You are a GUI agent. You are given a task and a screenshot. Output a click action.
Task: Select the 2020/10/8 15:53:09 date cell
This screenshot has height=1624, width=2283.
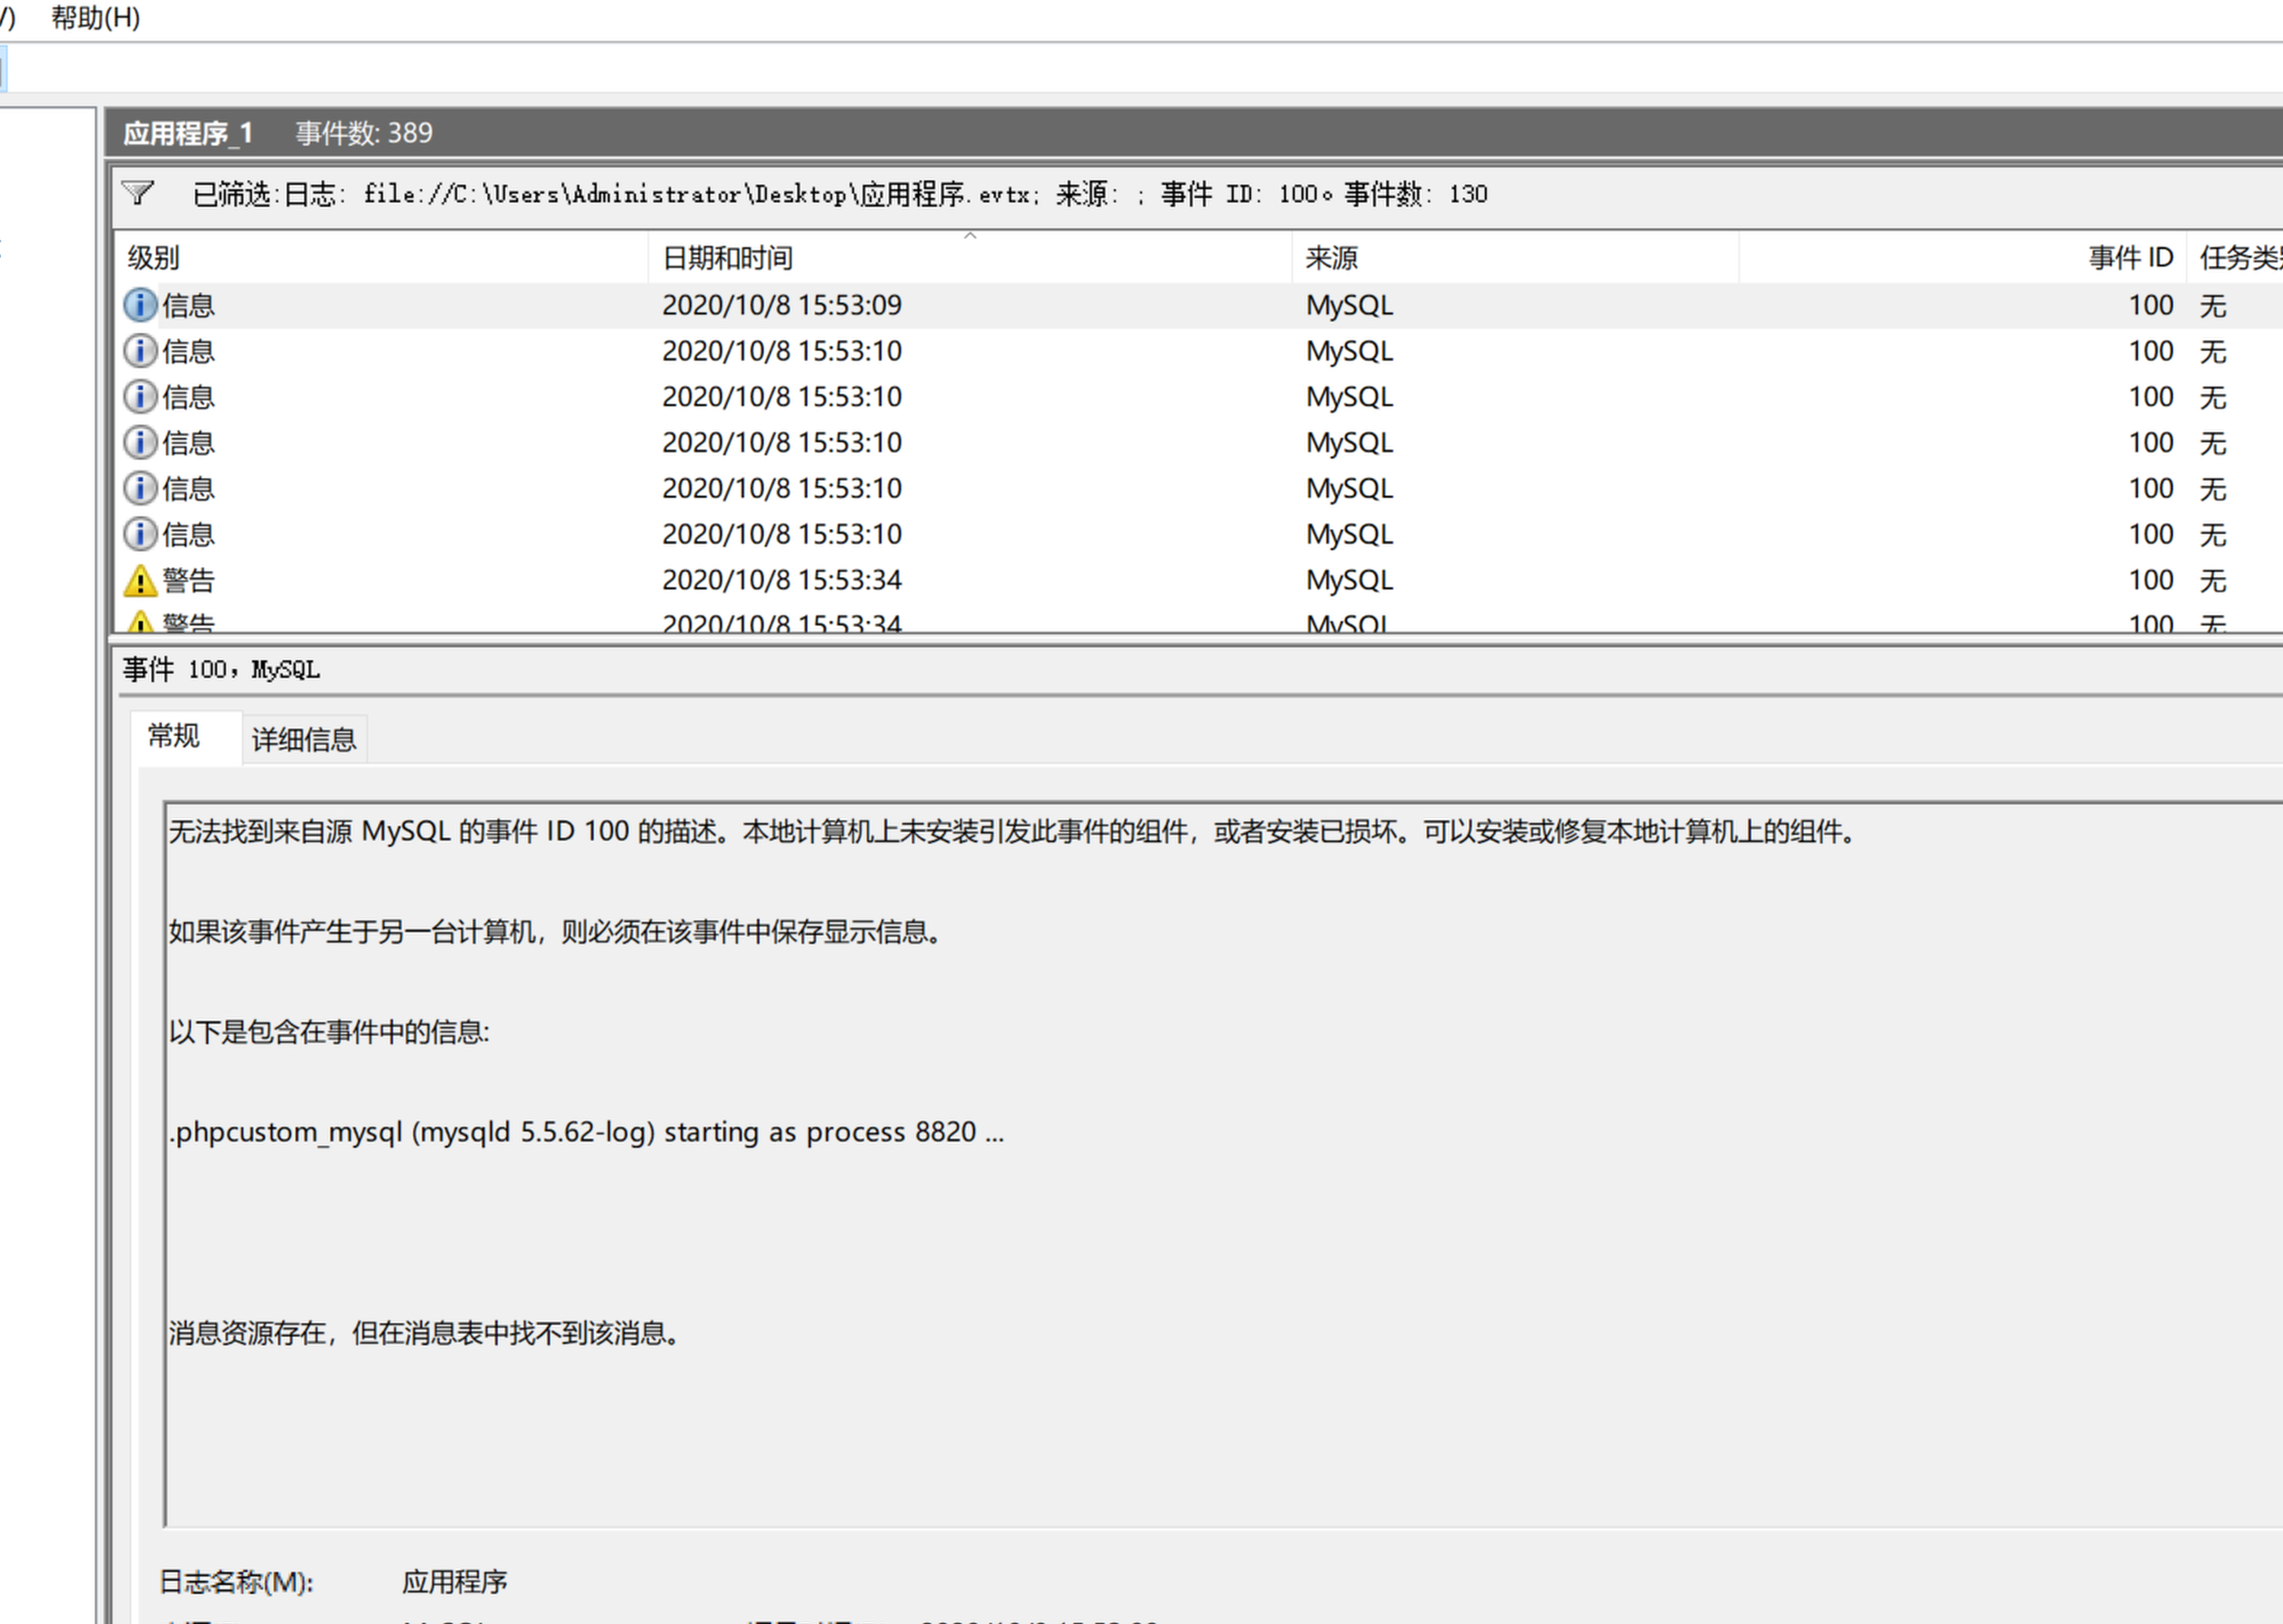(x=781, y=305)
